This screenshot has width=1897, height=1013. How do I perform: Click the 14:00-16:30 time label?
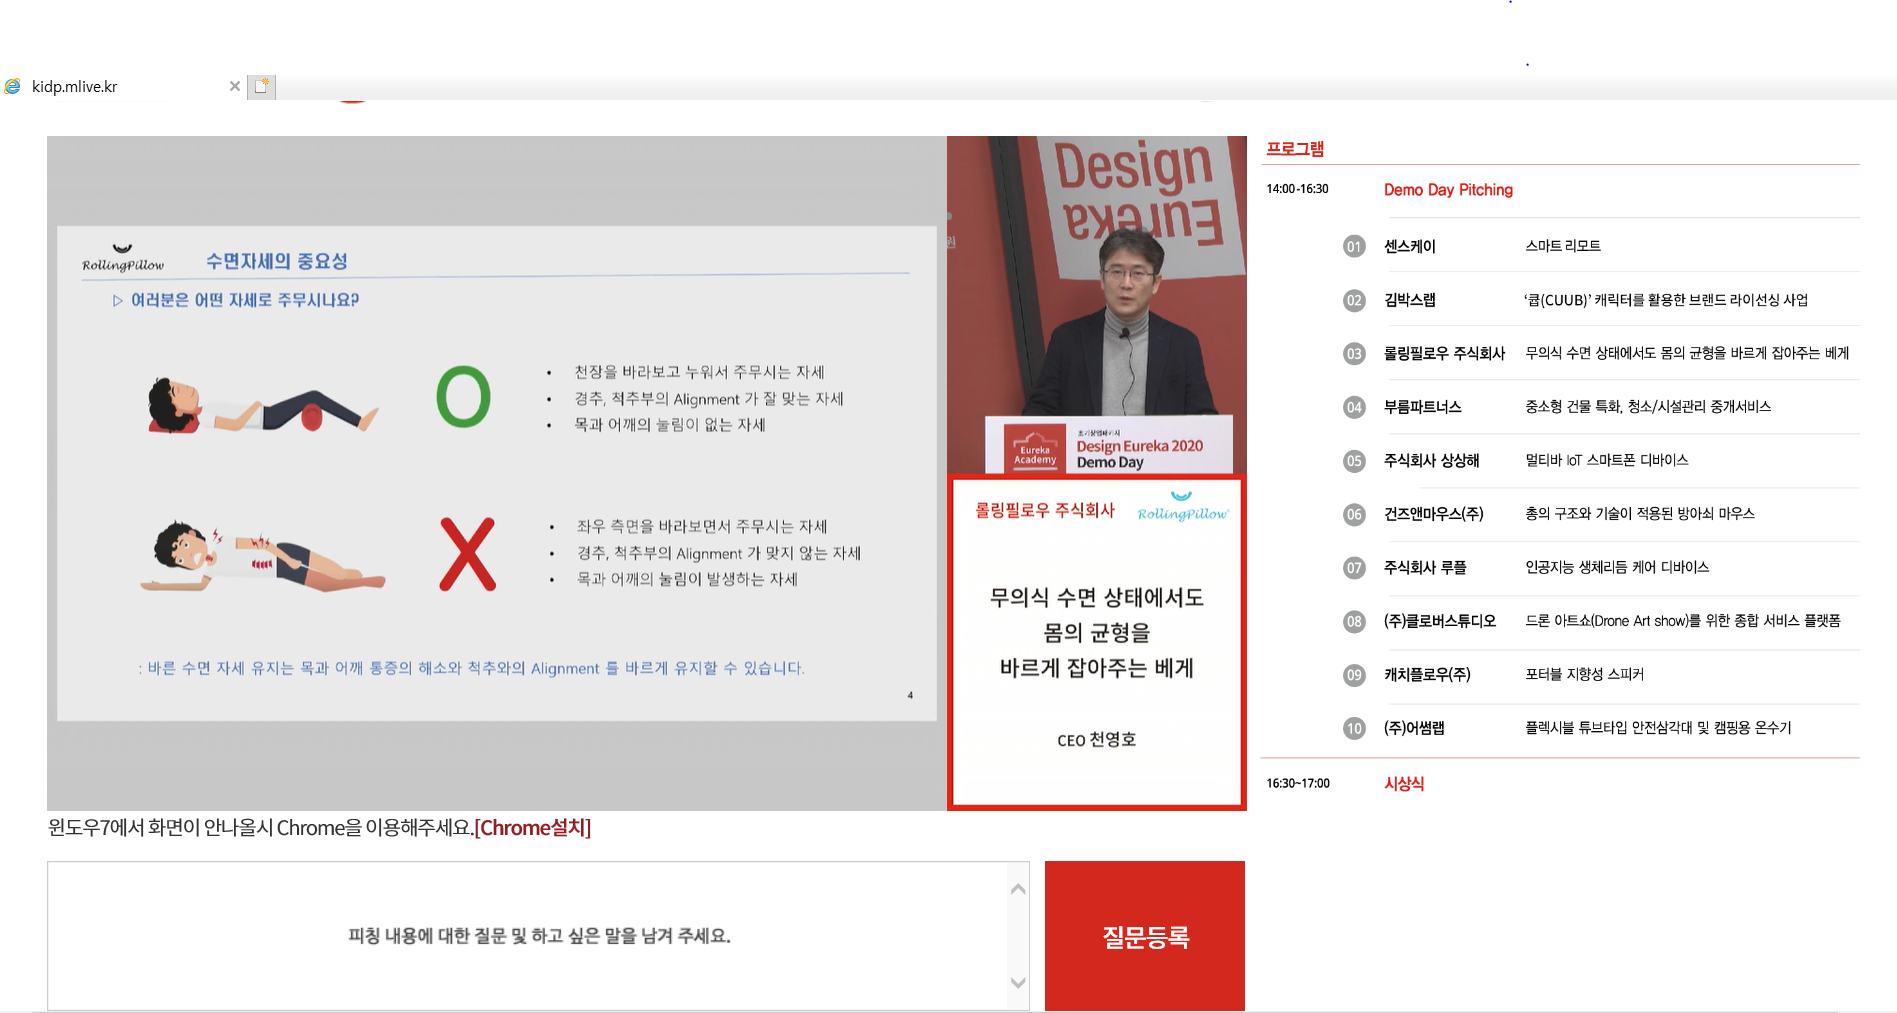coord(1297,189)
